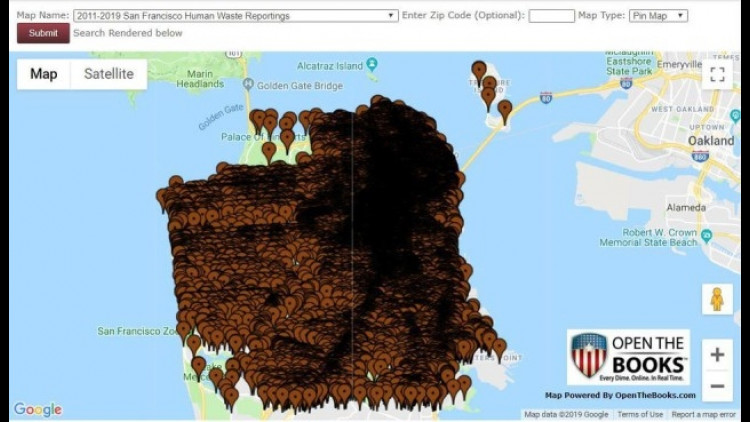
Task: Zoom out with the minus button
Action: pyautogui.click(x=717, y=386)
